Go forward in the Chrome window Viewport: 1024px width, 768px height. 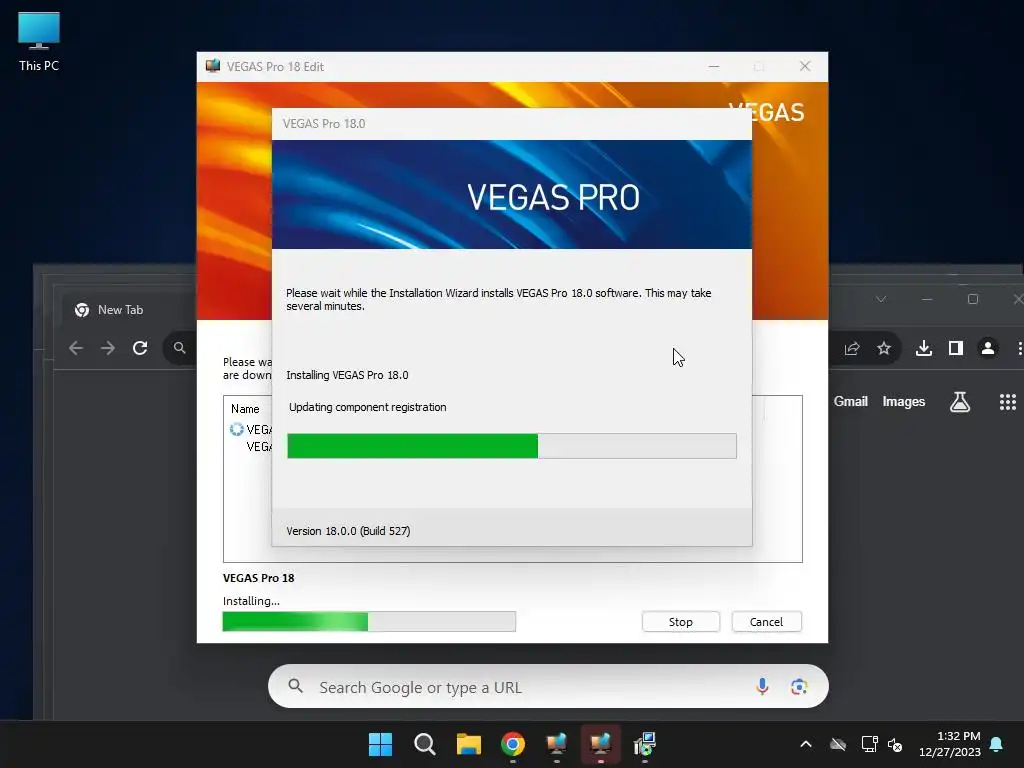[108, 348]
